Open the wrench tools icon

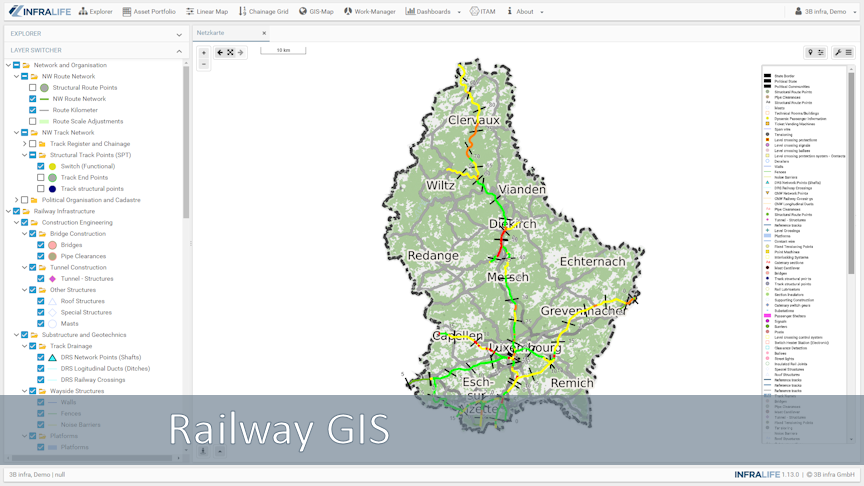(x=838, y=53)
